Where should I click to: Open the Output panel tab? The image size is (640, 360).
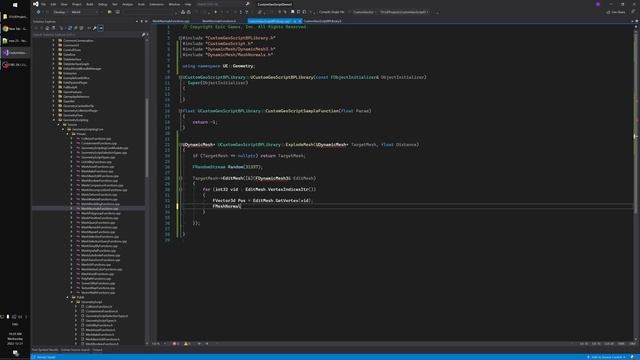pos(97,350)
